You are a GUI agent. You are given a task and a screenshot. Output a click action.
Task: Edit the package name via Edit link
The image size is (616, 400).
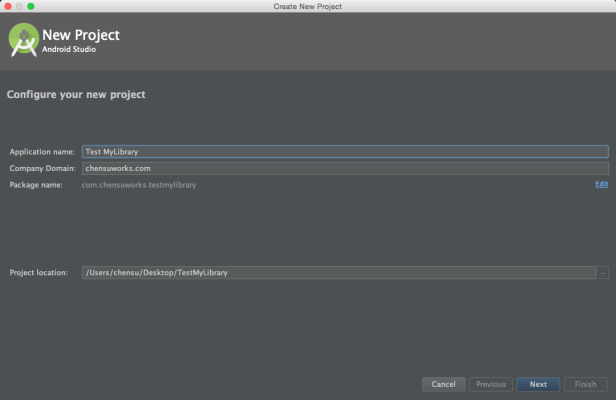(601, 184)
